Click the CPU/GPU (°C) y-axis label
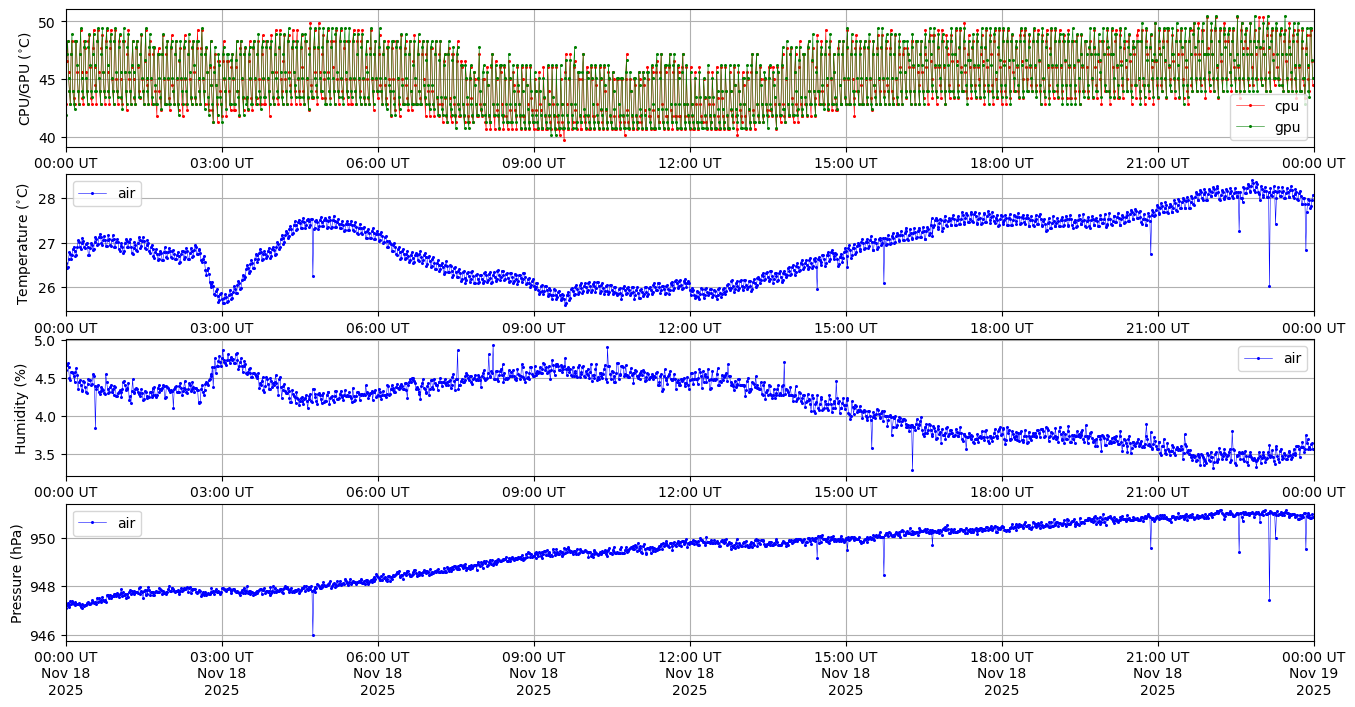 click(x=25, y=79)
